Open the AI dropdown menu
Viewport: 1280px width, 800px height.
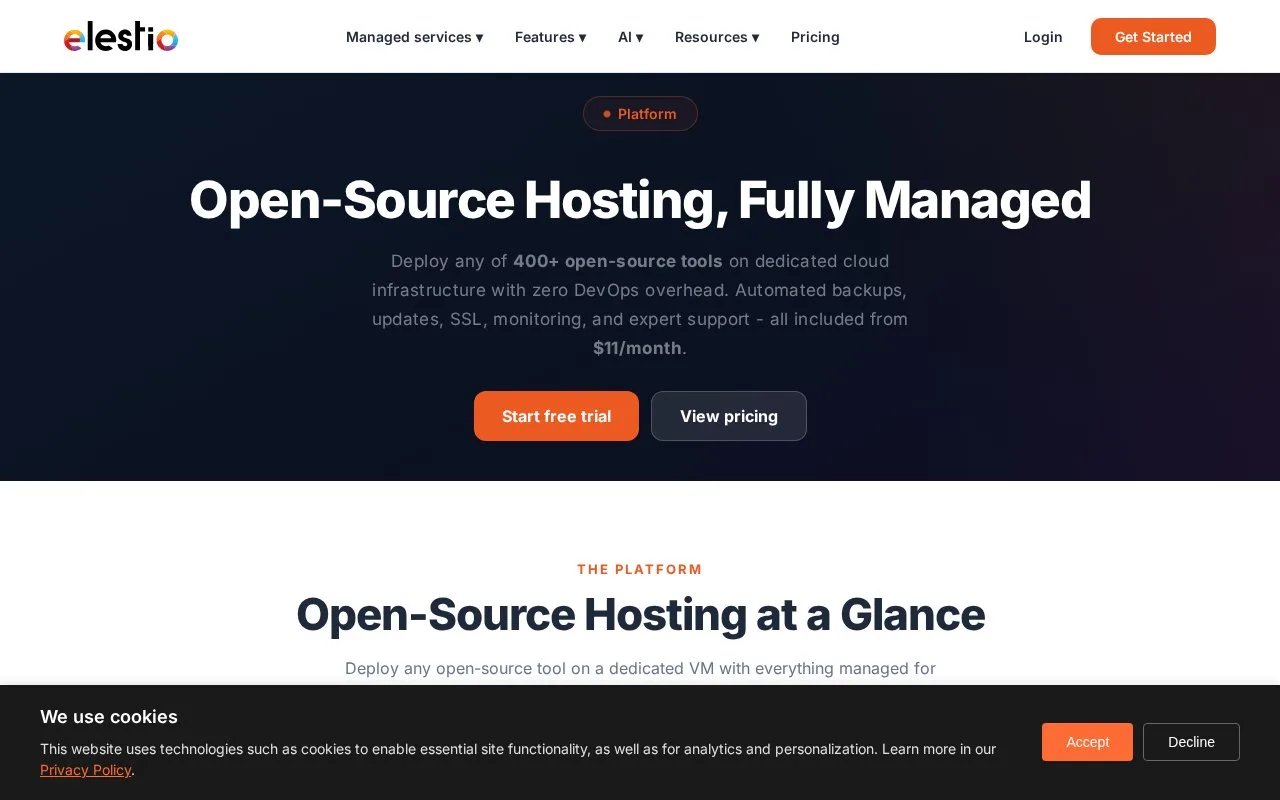tap(630, 37)
